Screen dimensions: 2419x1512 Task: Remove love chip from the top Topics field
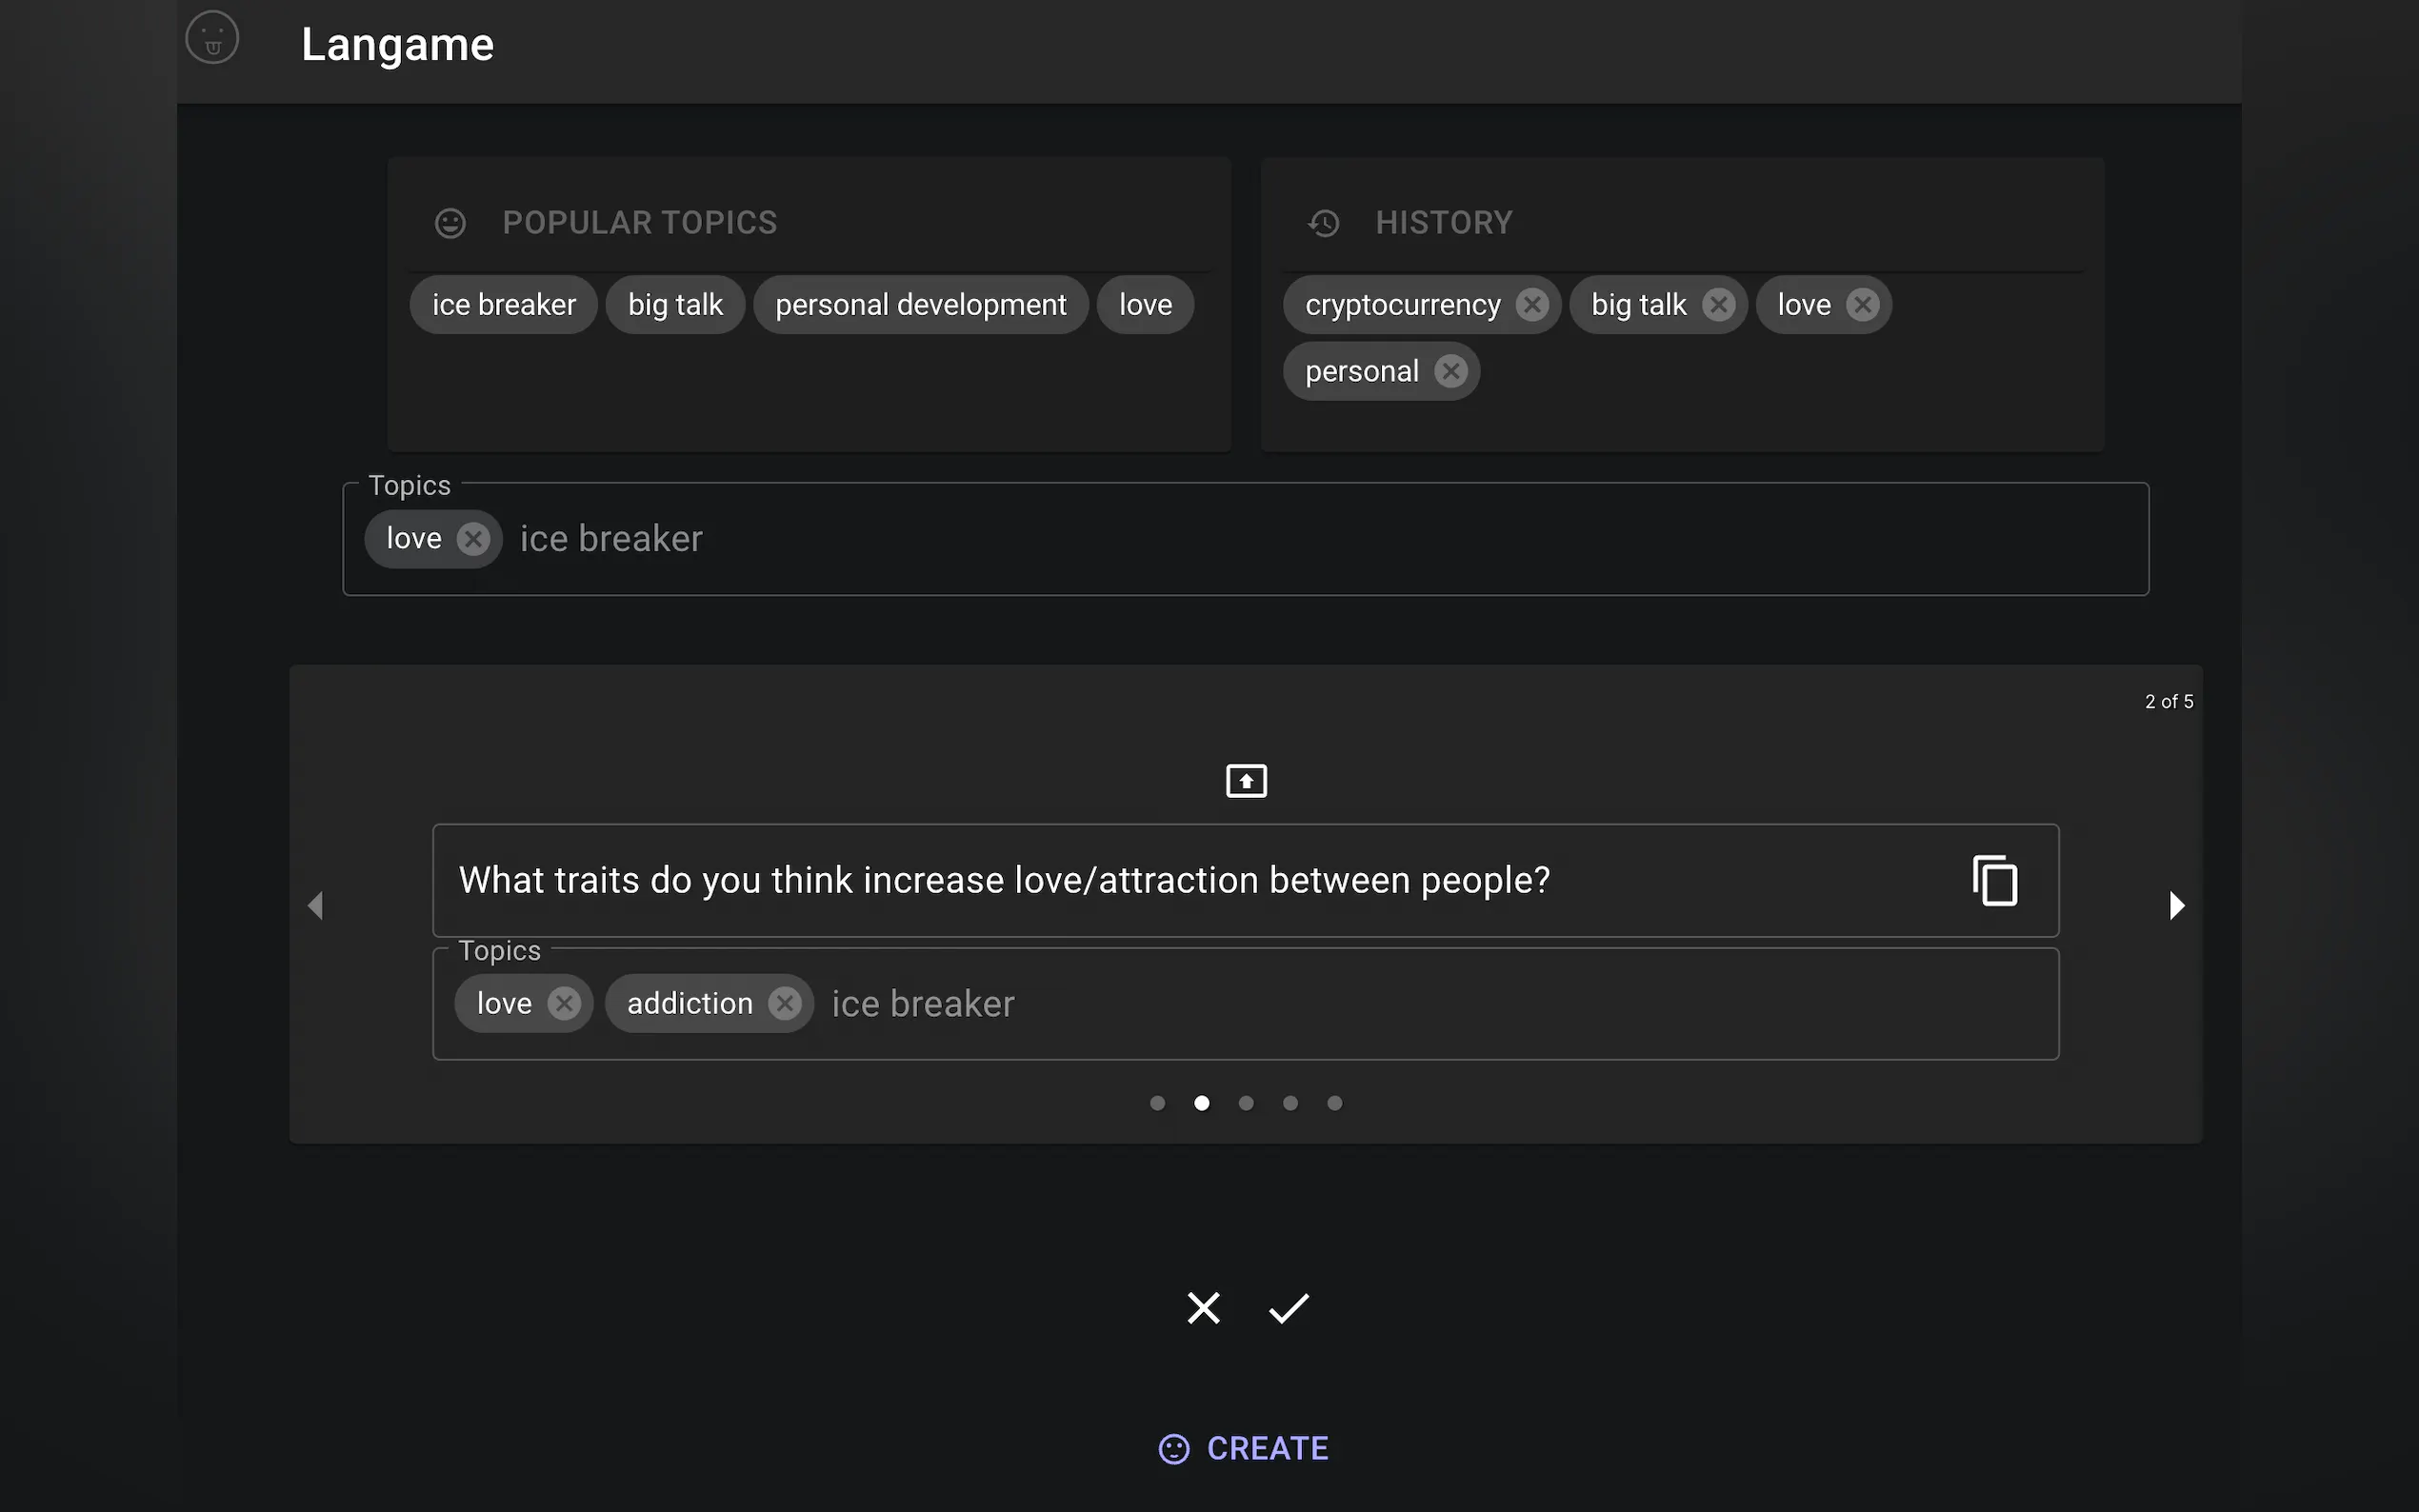[473, 539]
